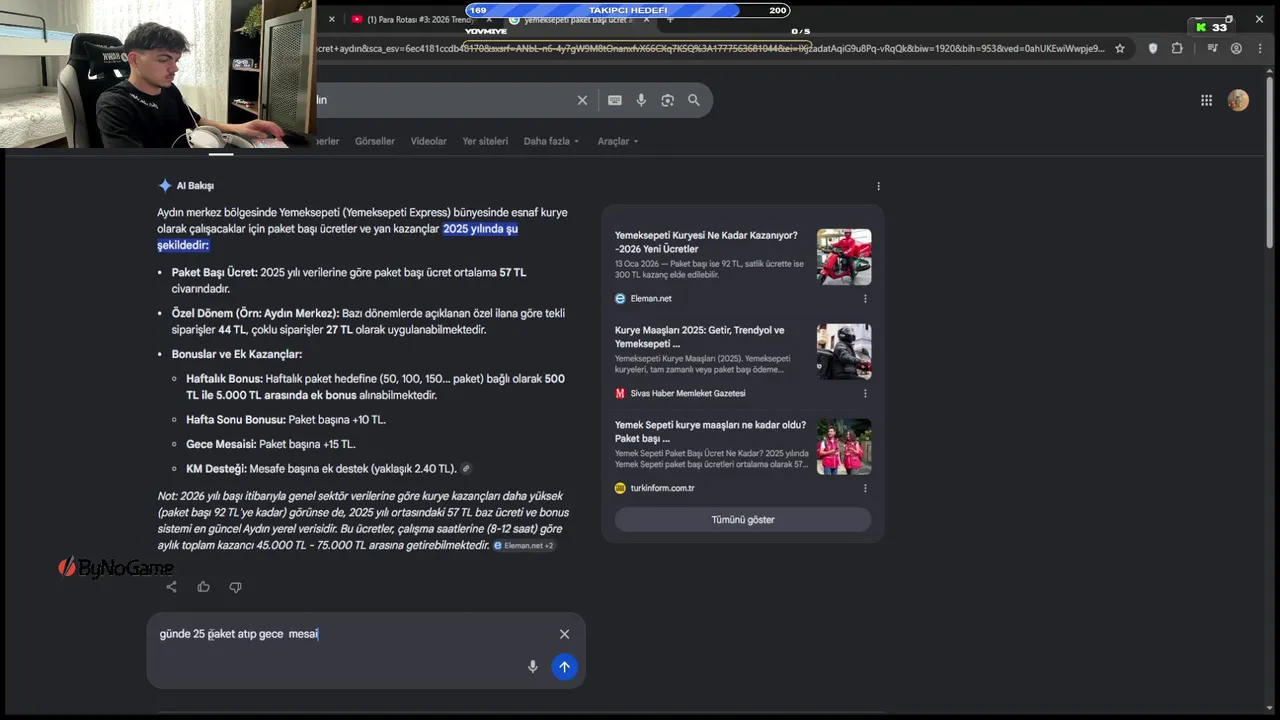1280x720 pixels.
Task: Use the microphone in follow-up box
Action: click(x=533, y=667)
